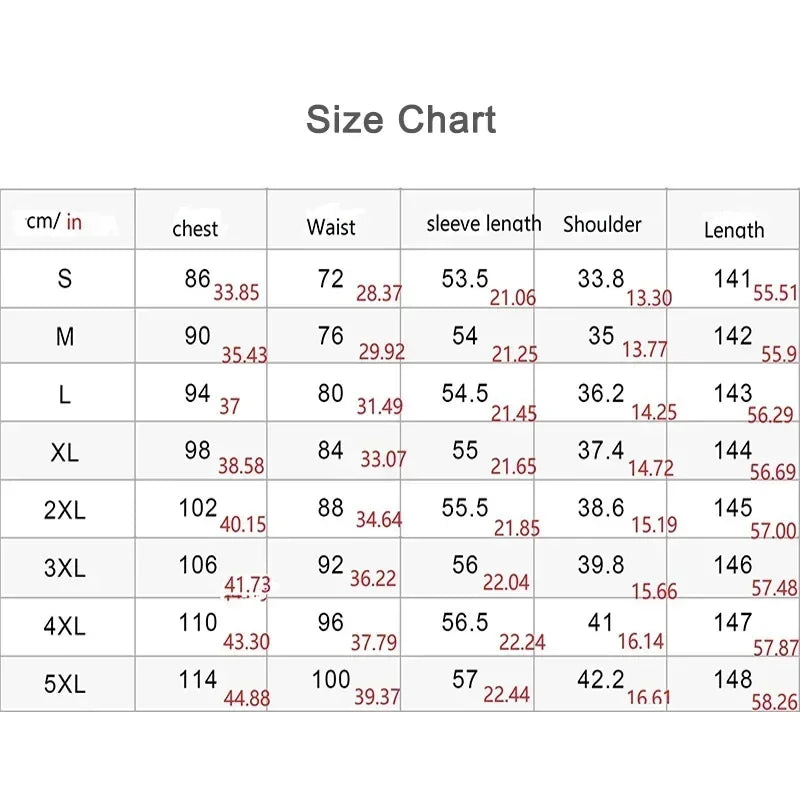Select the 3XL size row label

click(x=65, y=569)
